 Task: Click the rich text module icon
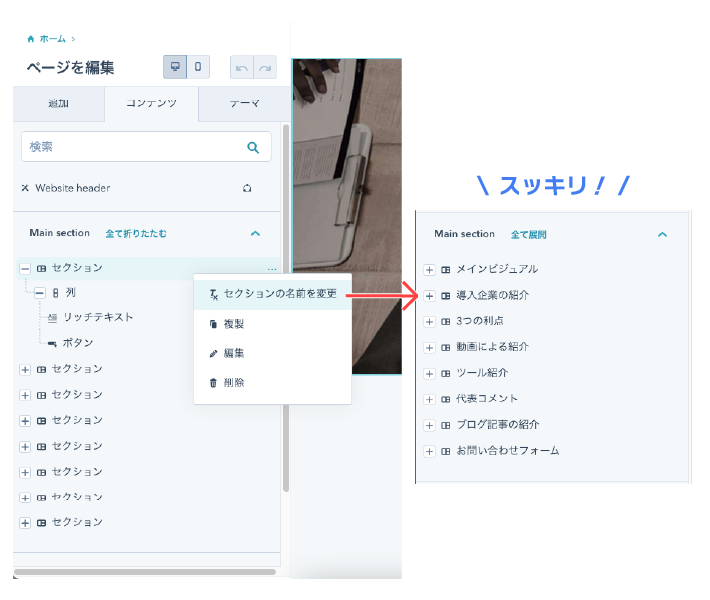53,318
